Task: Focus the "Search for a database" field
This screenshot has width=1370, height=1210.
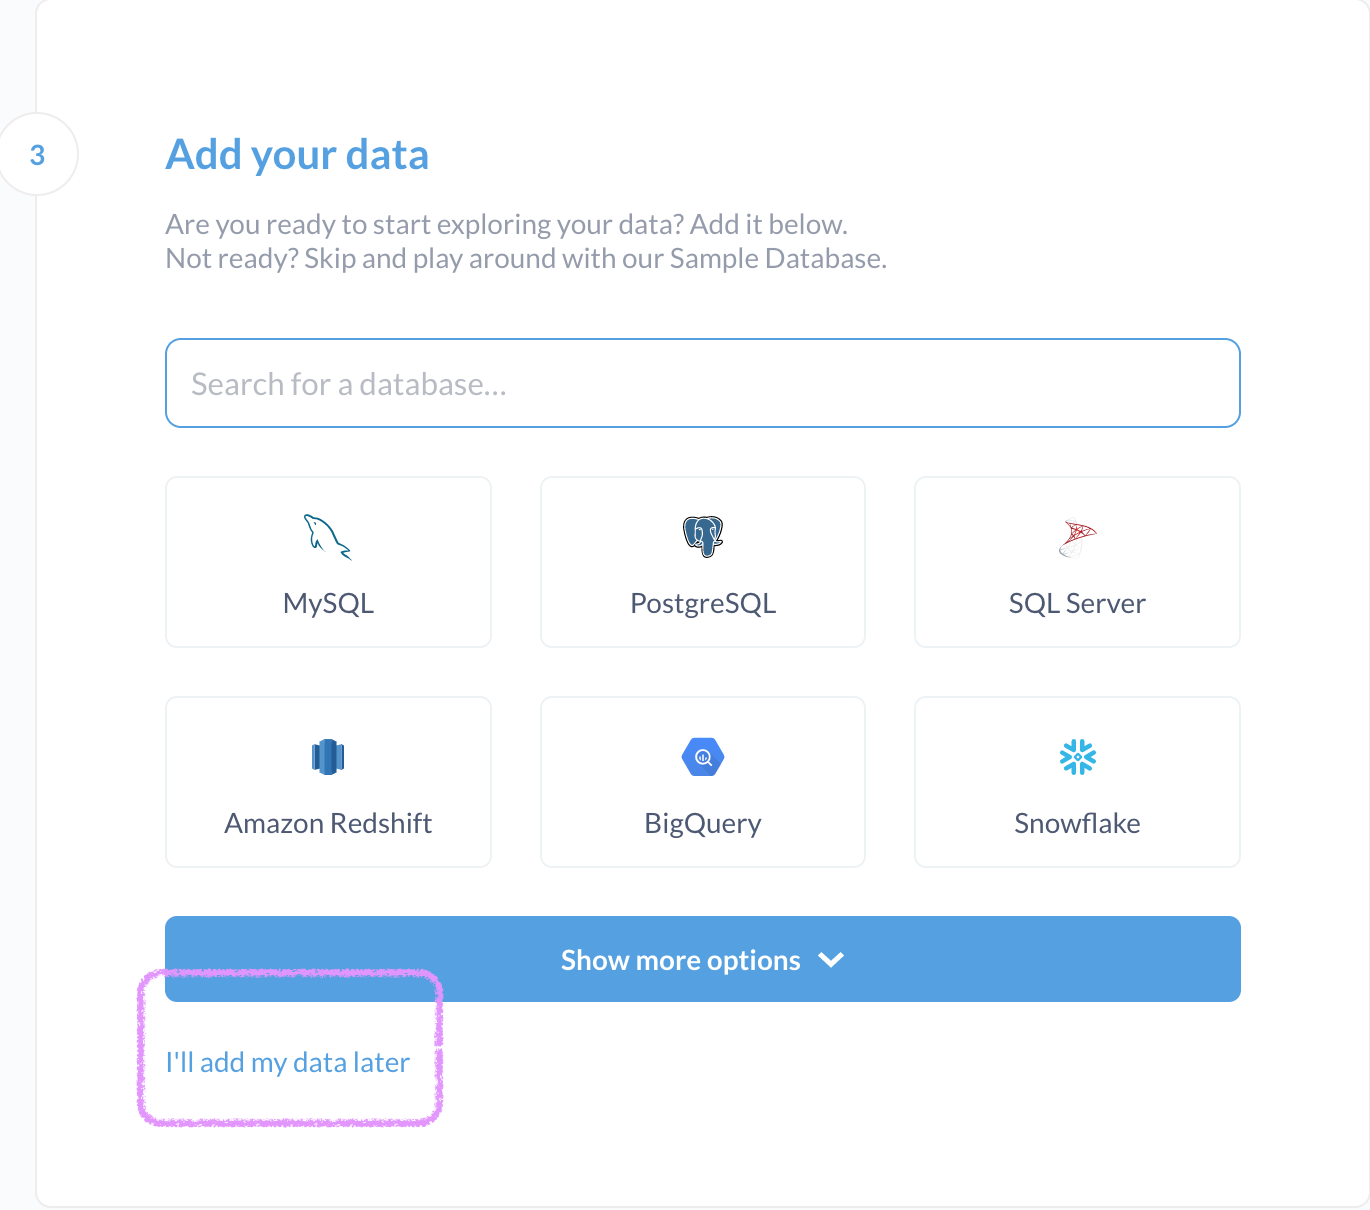Action: pos(702,383)
